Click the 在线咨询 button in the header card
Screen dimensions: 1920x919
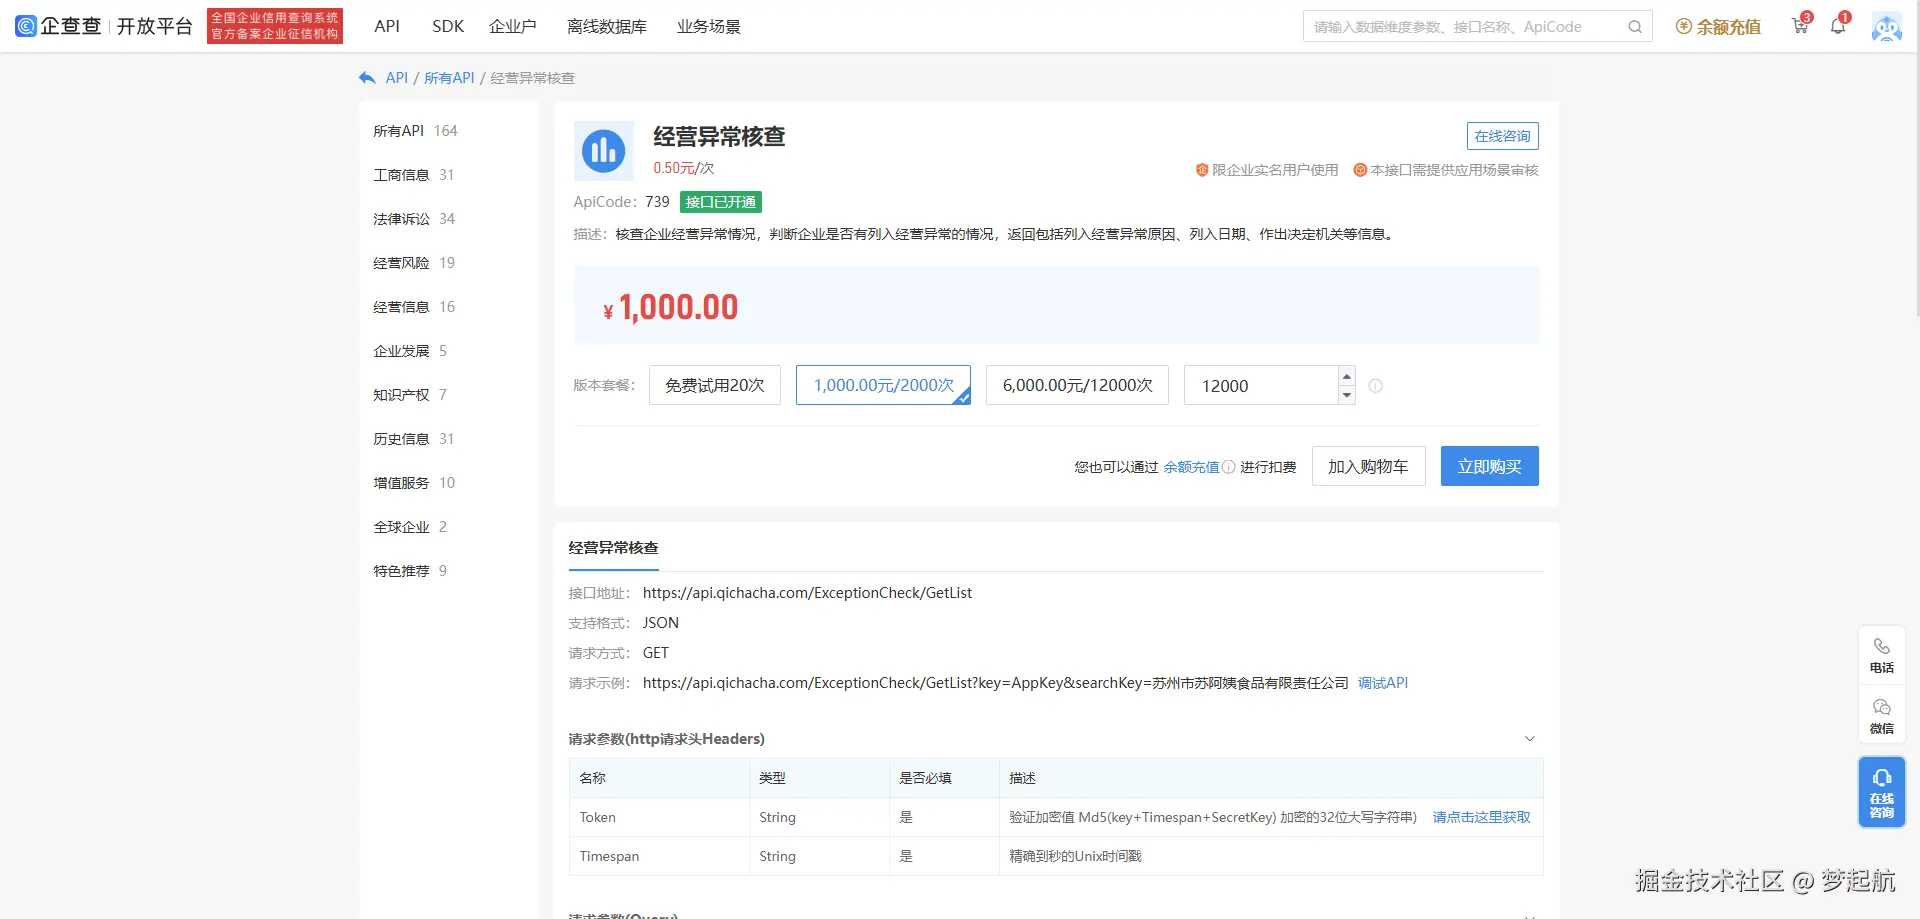point(1502,136)
